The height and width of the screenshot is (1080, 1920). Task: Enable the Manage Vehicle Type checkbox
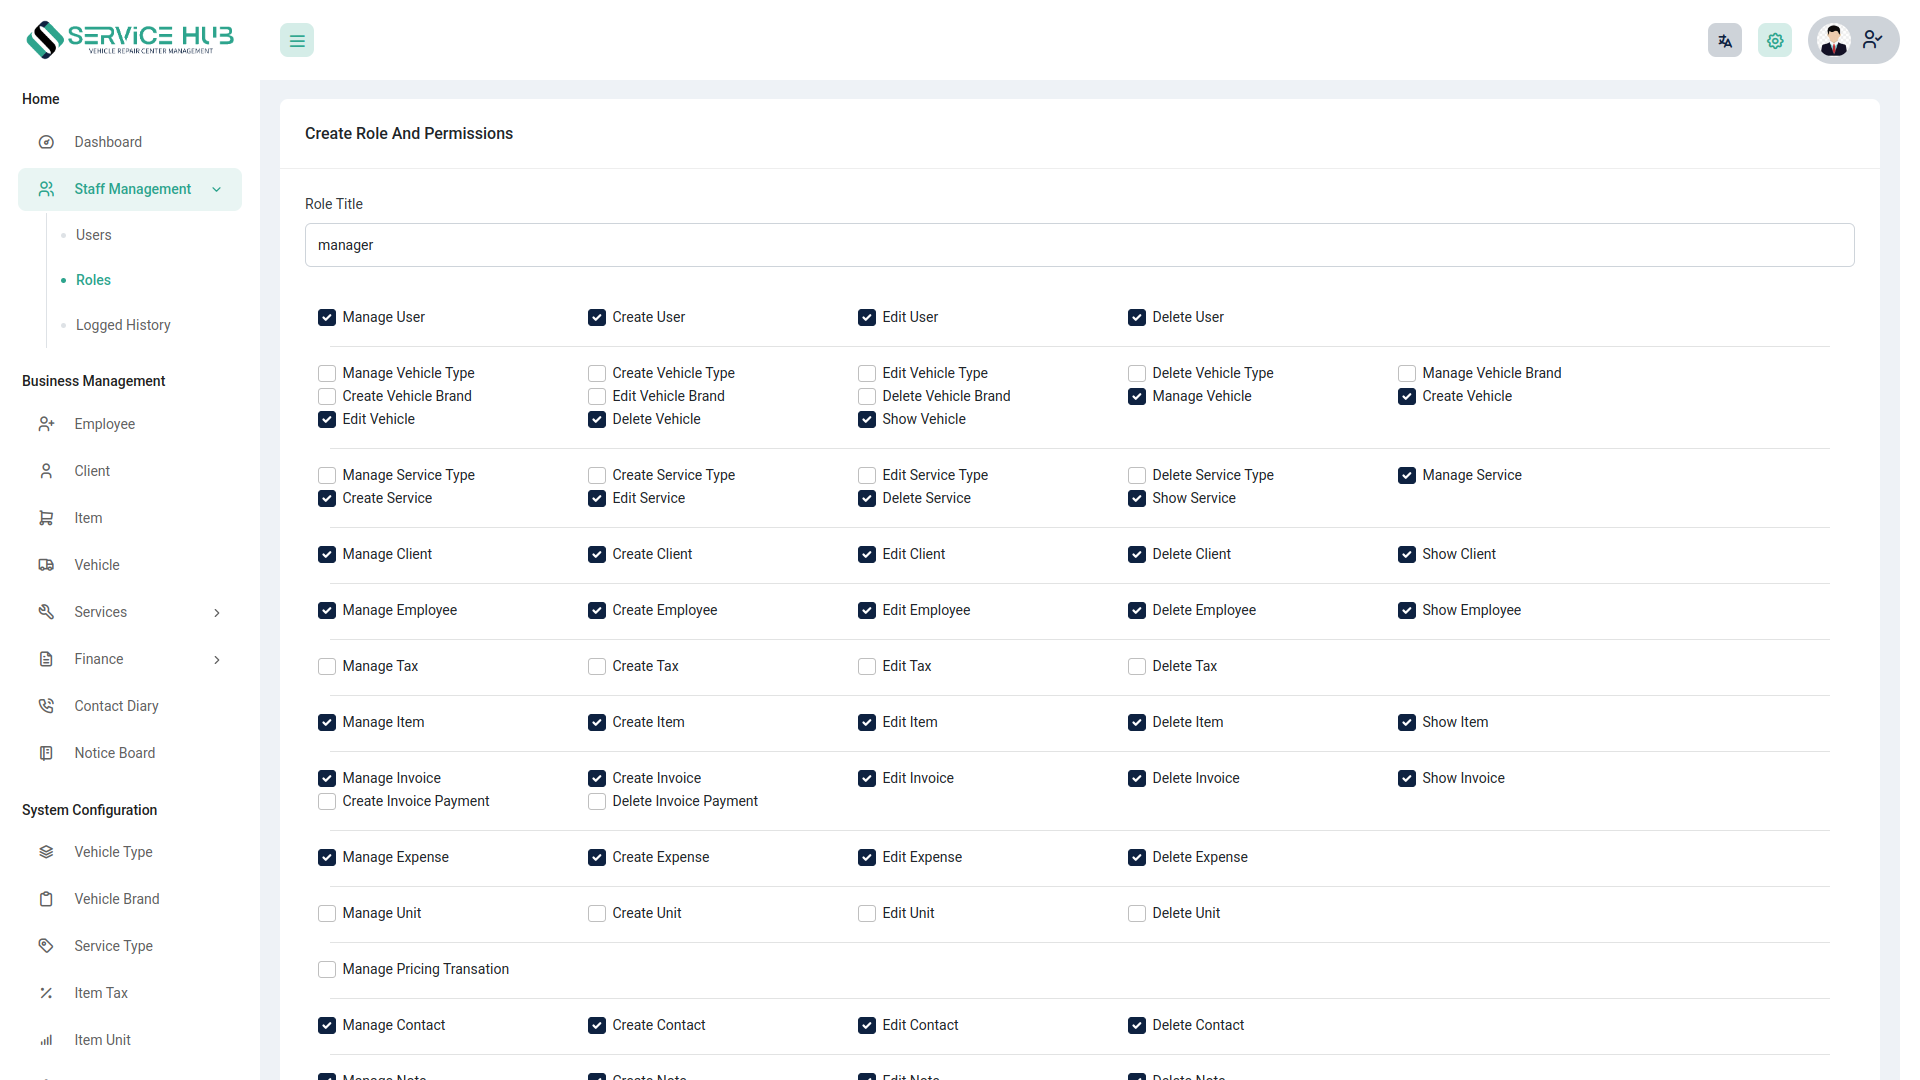coord(326,373)
